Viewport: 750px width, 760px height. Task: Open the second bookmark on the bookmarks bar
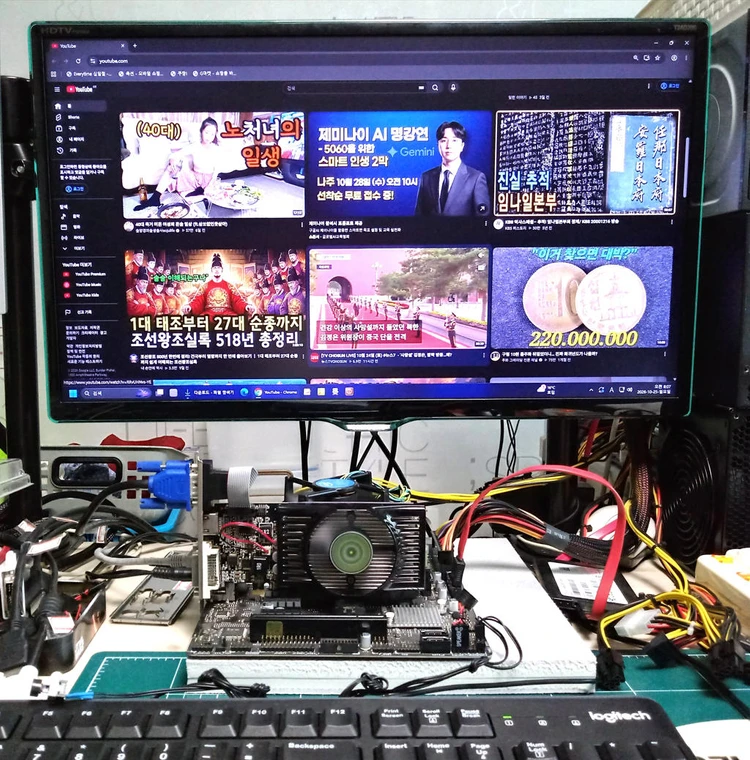click(x=141, y=74)
